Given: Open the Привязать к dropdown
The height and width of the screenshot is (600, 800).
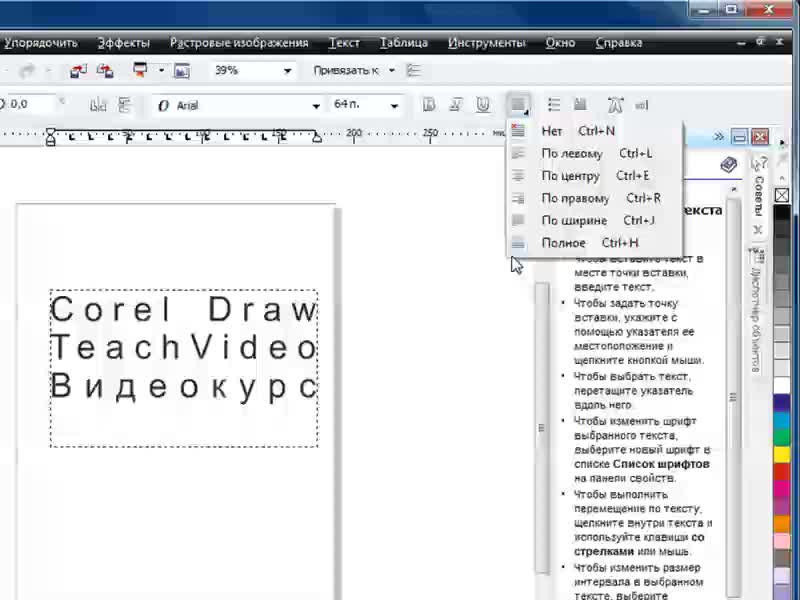Looking at the screenshot, I should pyautogui.click(x=392, y=70).
